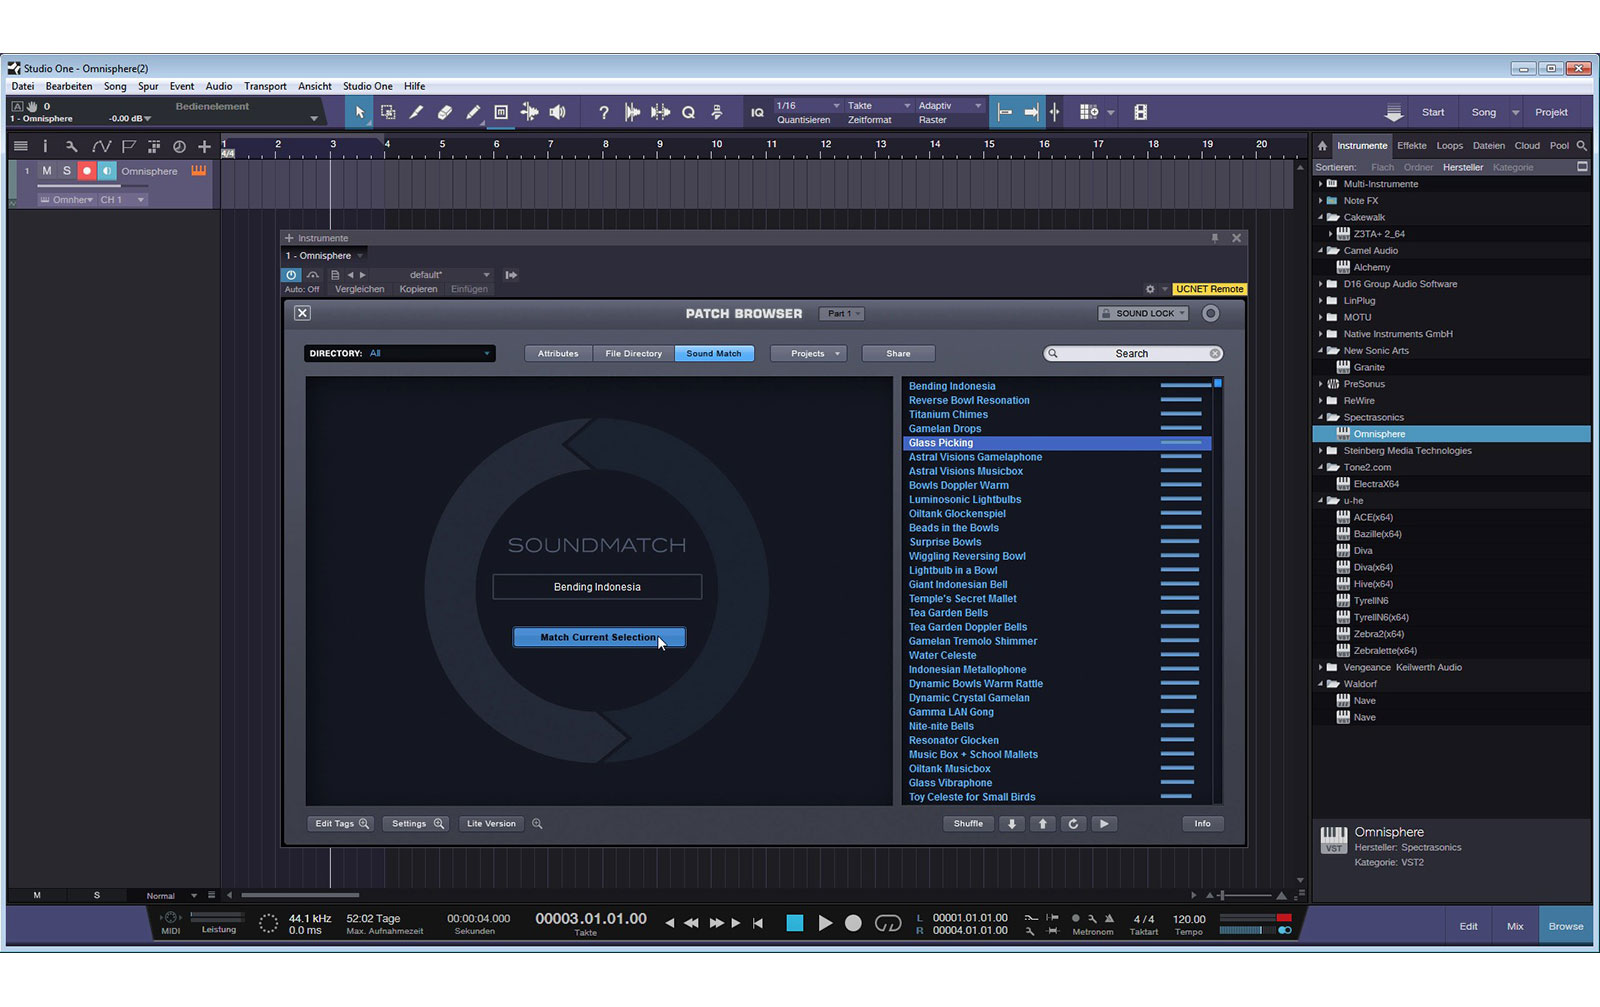The width and height of the screenshot is (1600, 1007).
Task: Select the File Directory tab
Action: tap(633, 353)
